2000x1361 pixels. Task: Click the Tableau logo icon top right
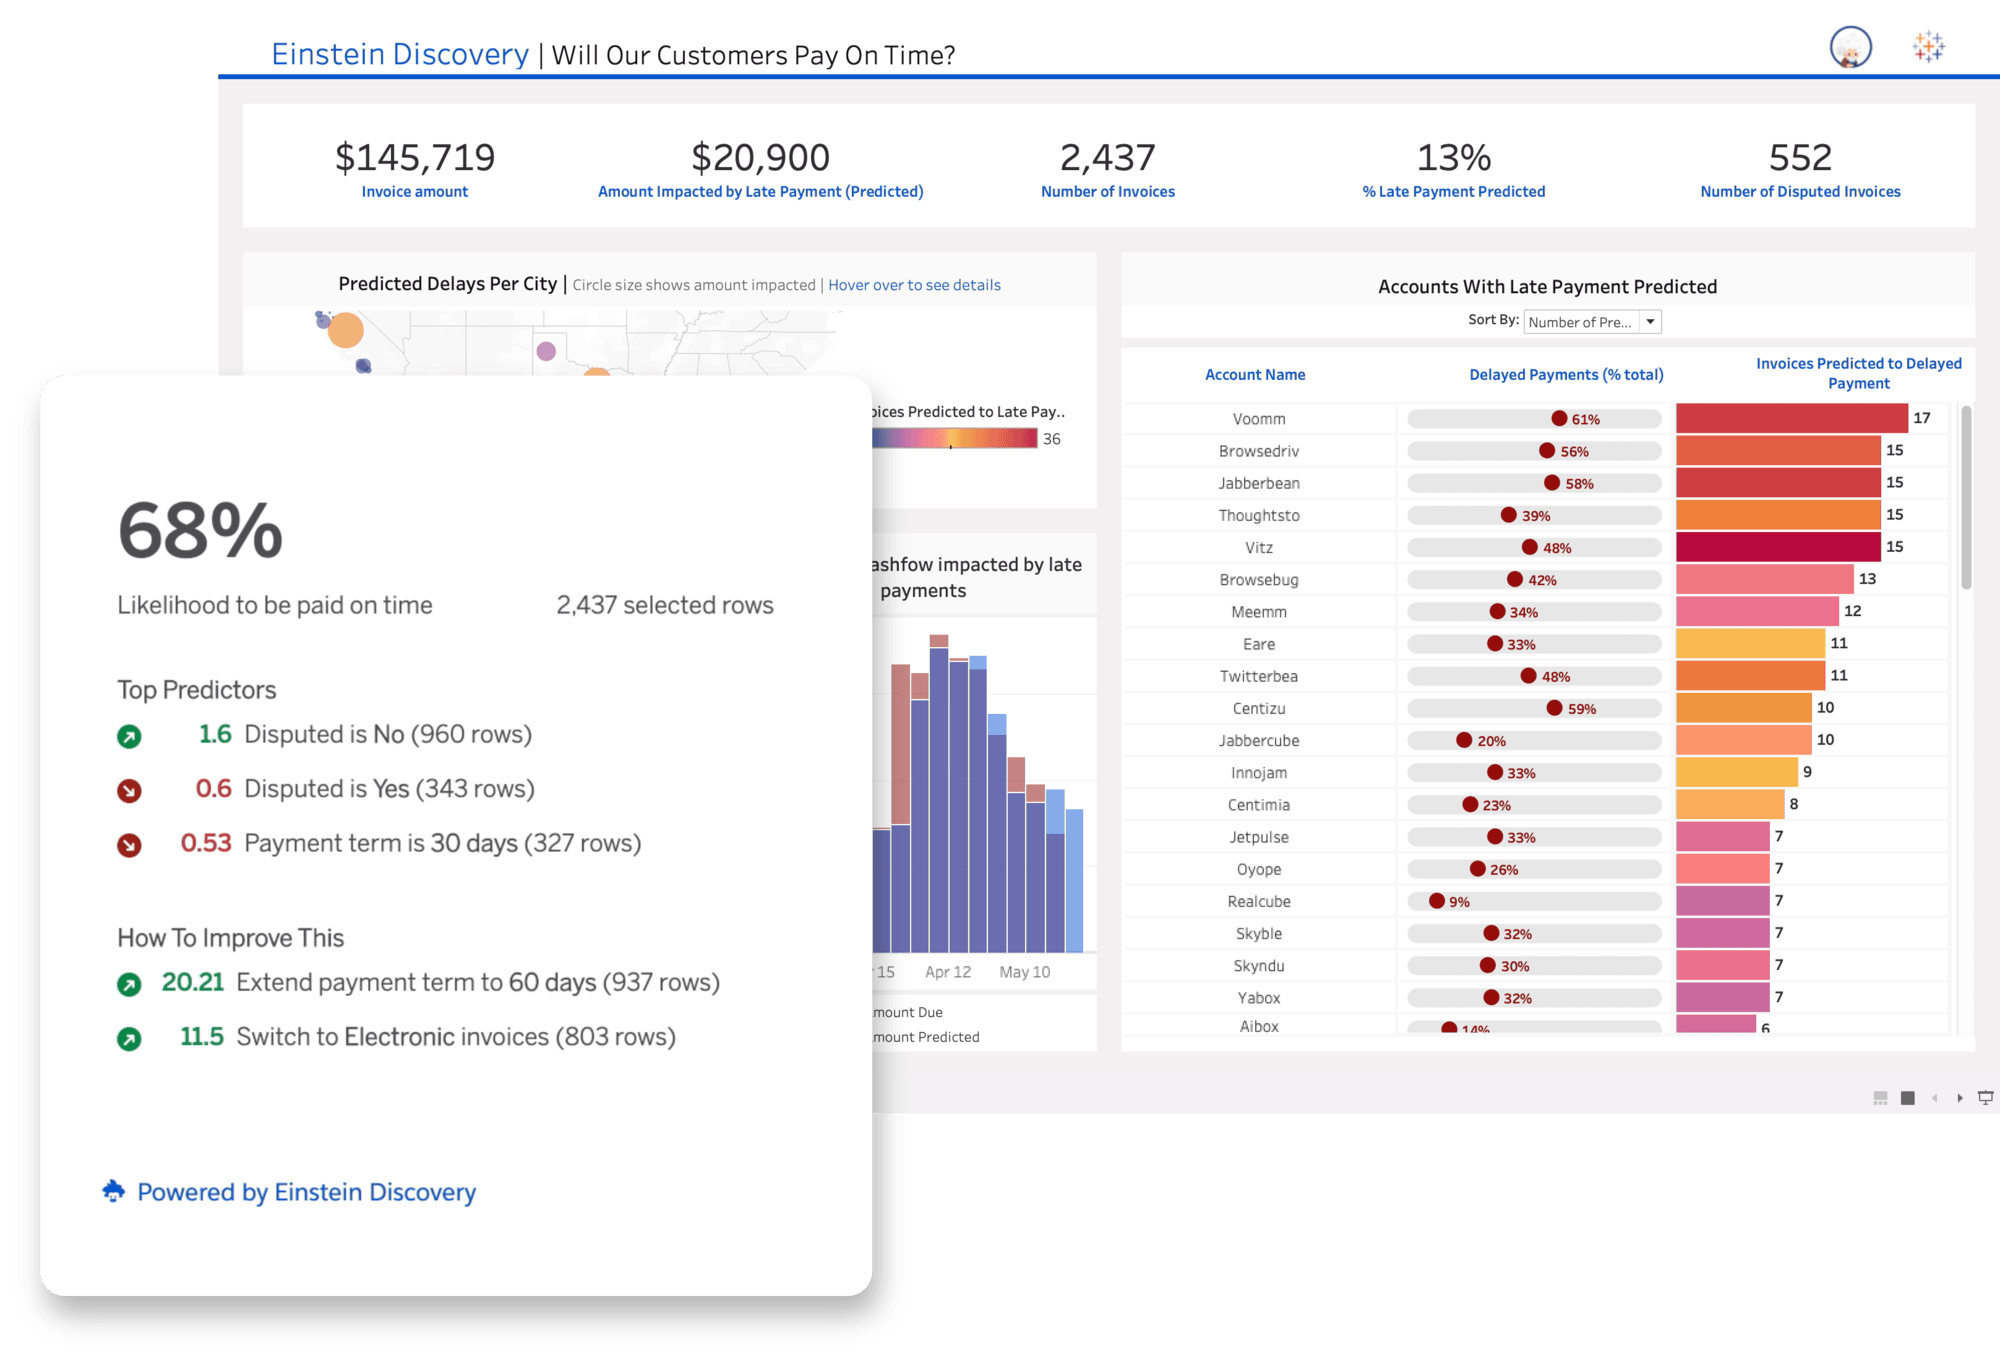click(x=1929, y=47)
